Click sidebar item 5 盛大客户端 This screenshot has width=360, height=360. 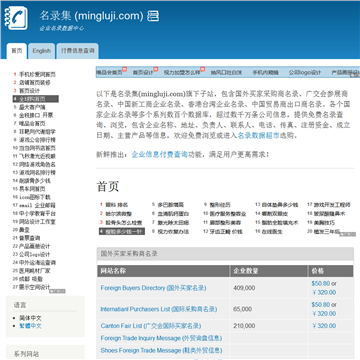(x=32, y=107)
